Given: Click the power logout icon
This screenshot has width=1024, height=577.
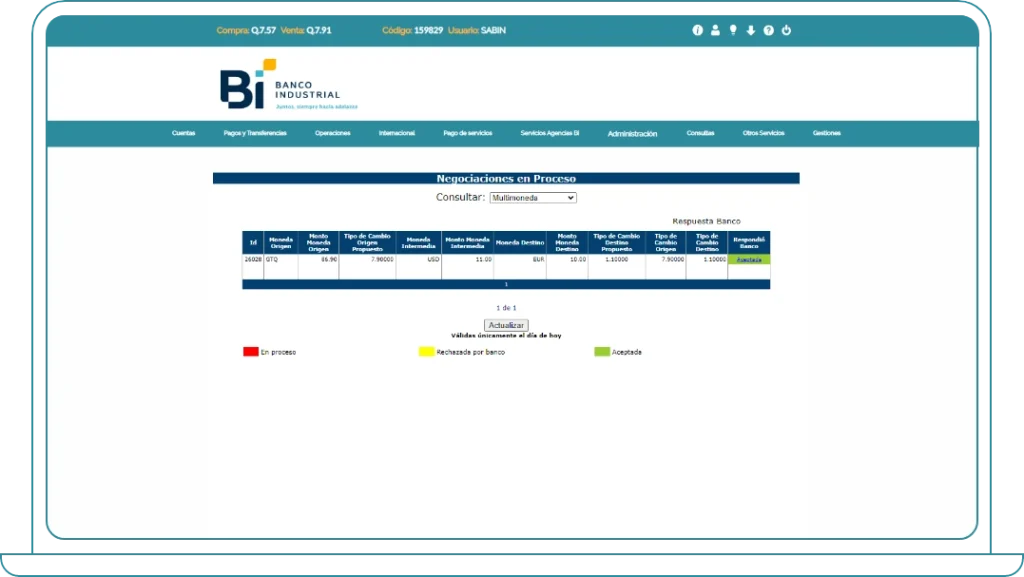Looking at the screenshot, I should tap(786, 30).
